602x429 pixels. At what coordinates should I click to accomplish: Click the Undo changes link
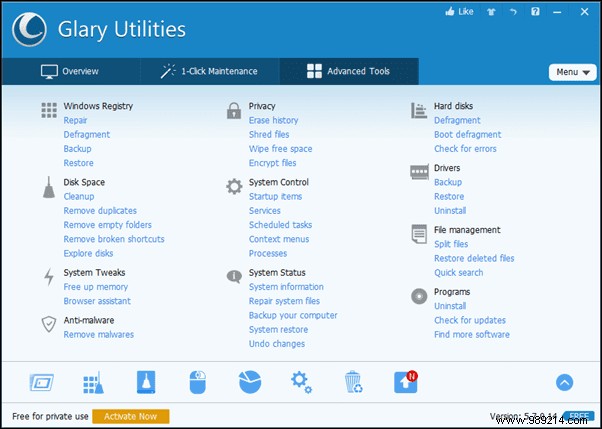click(x=277, y=343)
